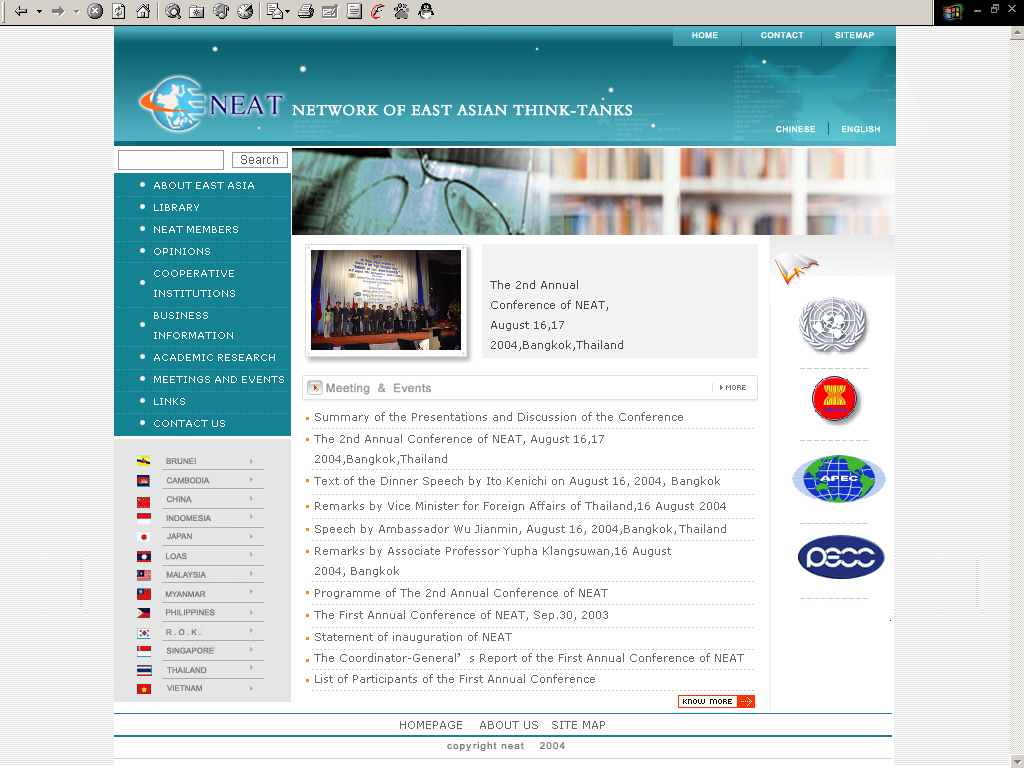
Task: Open the conference group photo thumbnail
Action: click(386, 300)
